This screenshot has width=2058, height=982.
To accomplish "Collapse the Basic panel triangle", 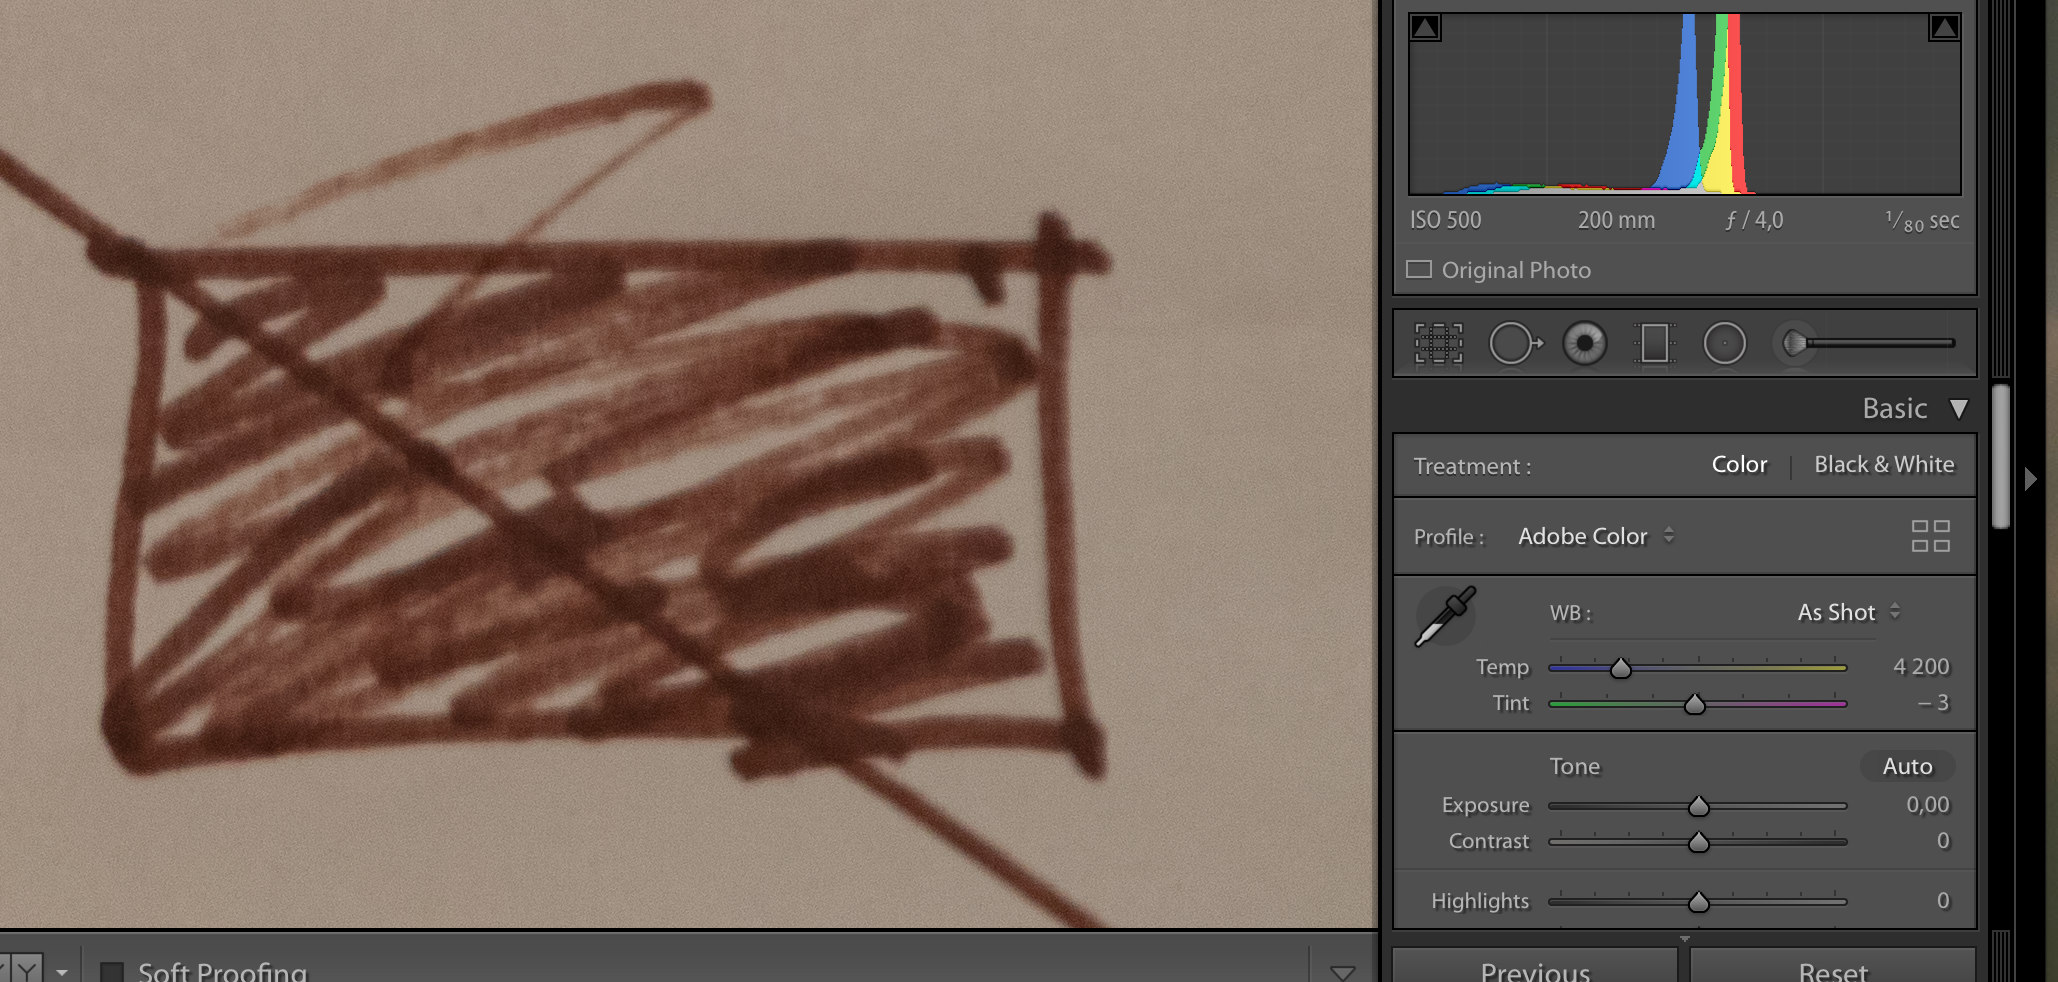I will pos(1959,409).
